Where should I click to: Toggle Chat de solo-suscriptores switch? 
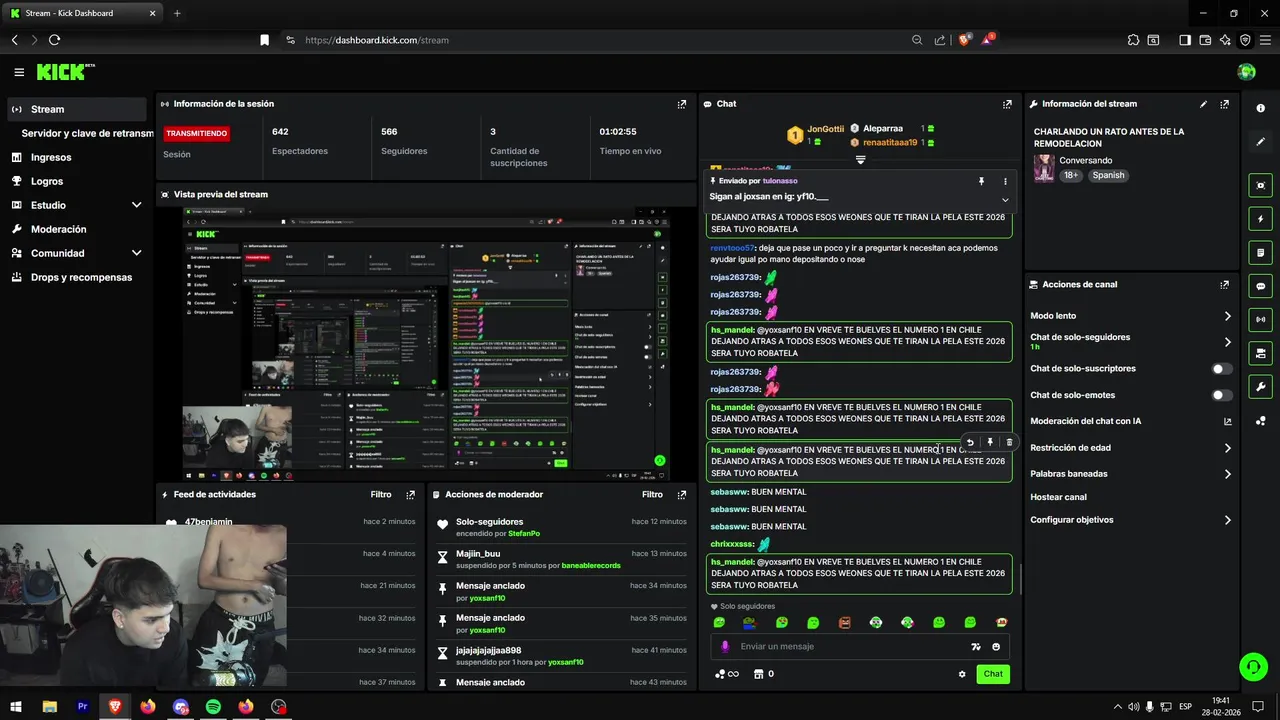pos(1222,369)
